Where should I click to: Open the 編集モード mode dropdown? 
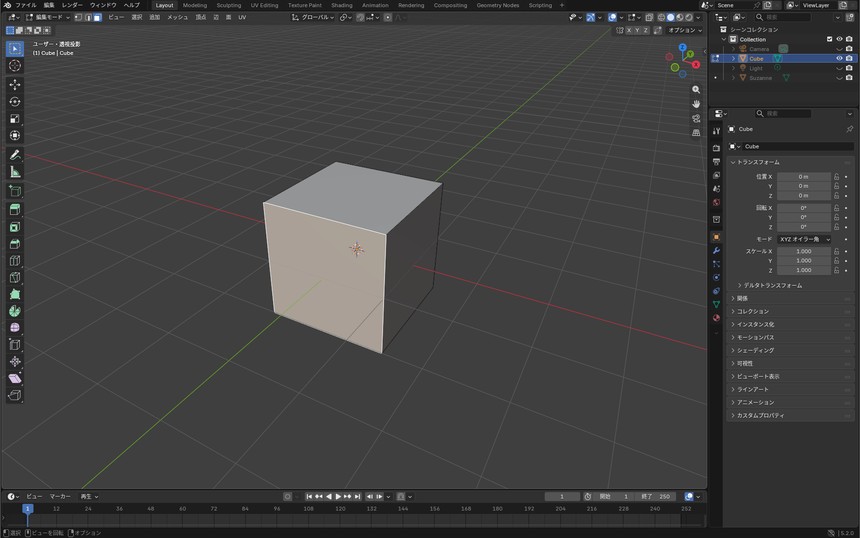pyautogui.click(x=48, y=18)
